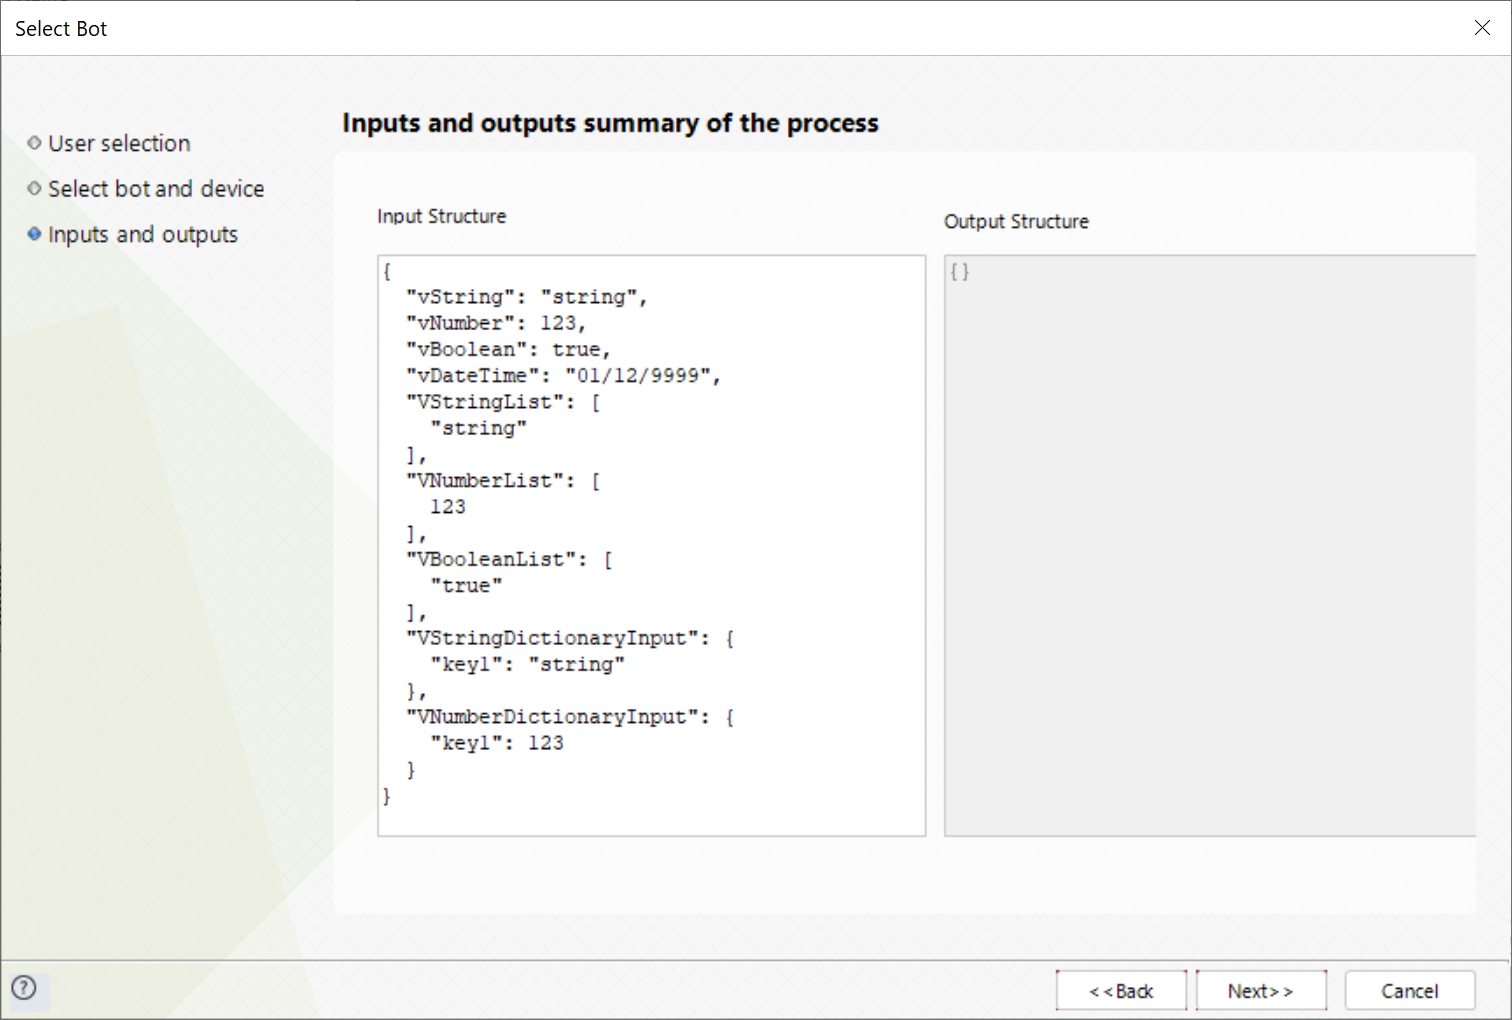Click the Select Bot title text
The height and width of the screenshot is (1020, 1512).
(61, 29)
